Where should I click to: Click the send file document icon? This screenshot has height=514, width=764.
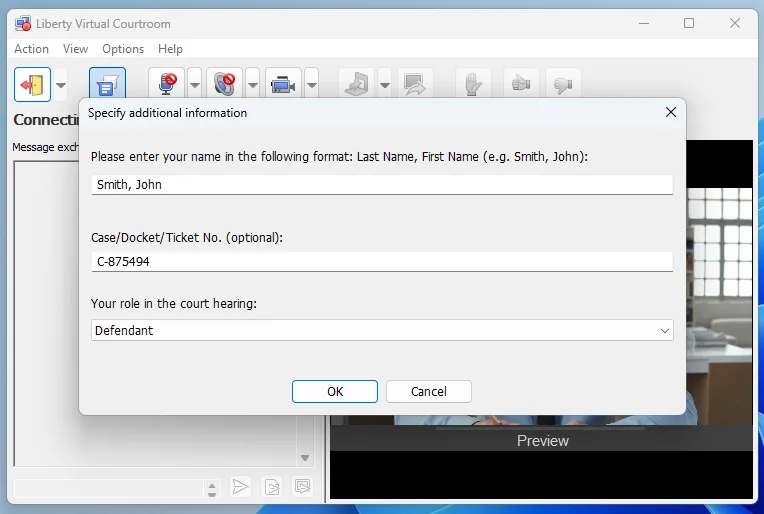point(272,486)
